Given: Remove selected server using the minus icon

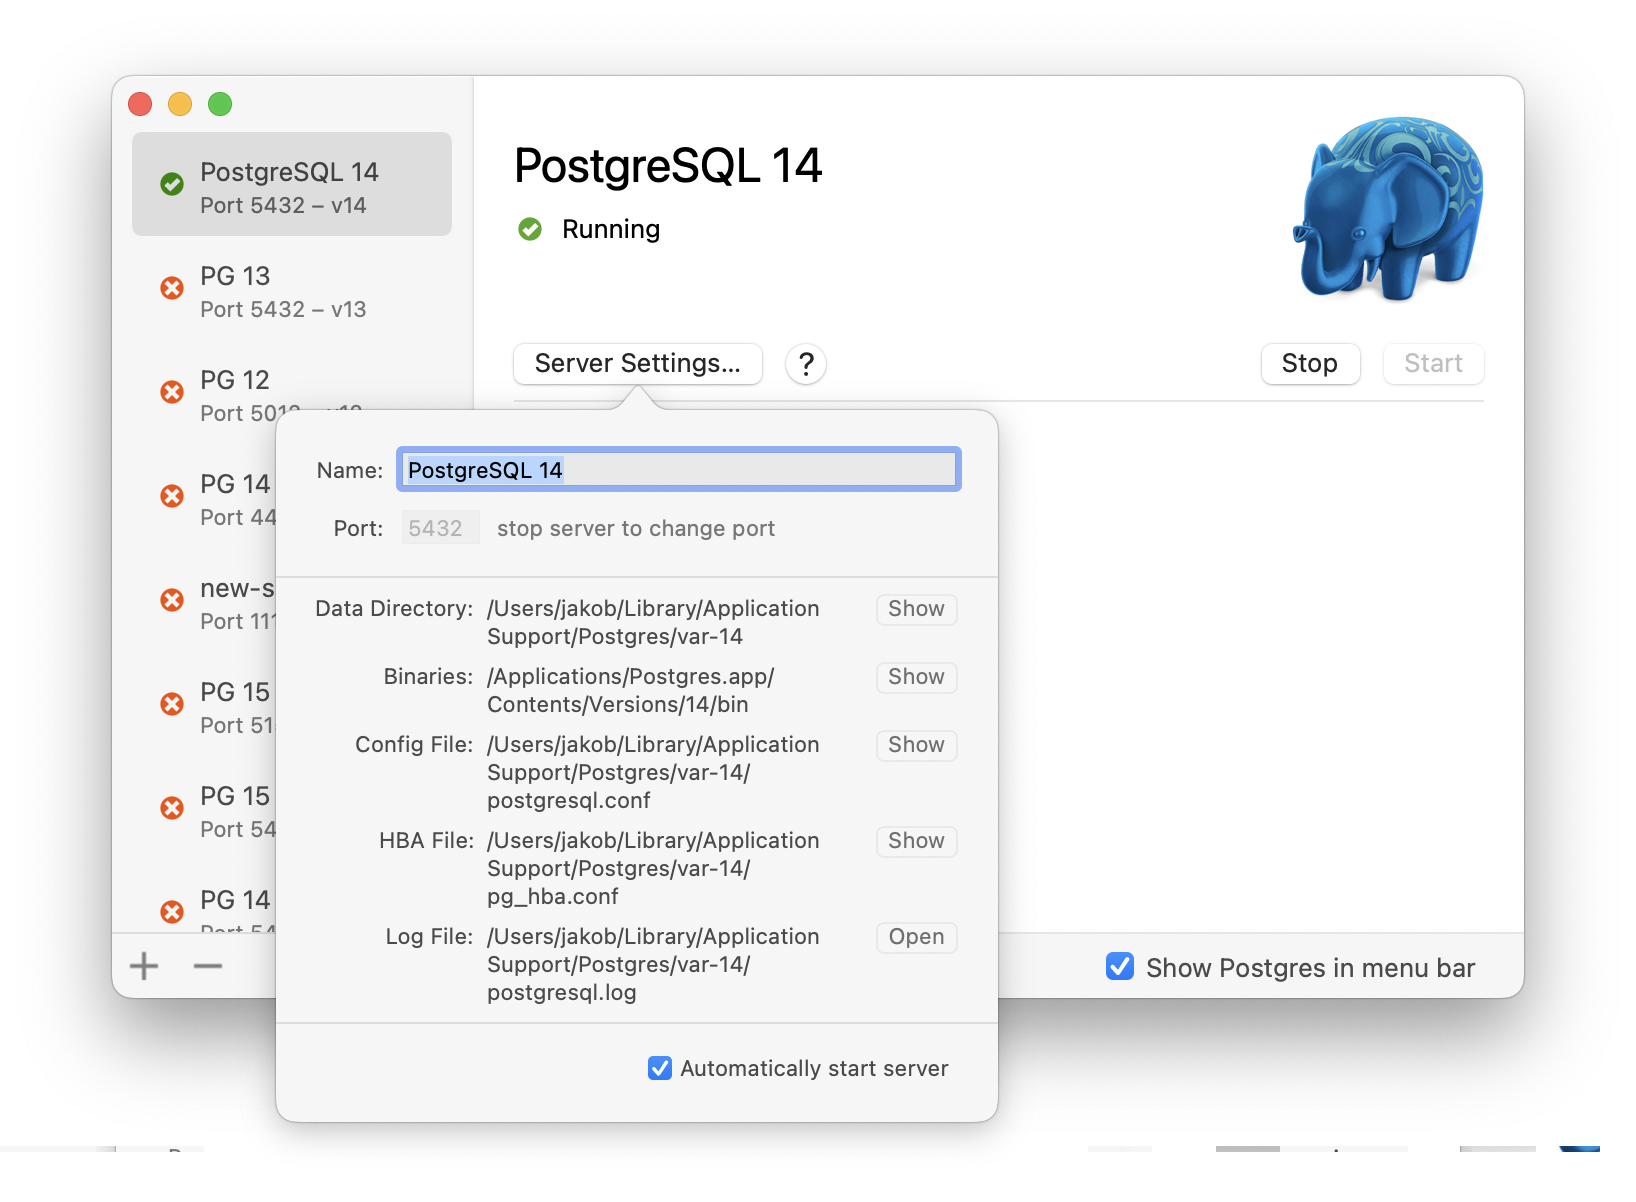Looking at the screenshot, I should click(x=207, y=966).
